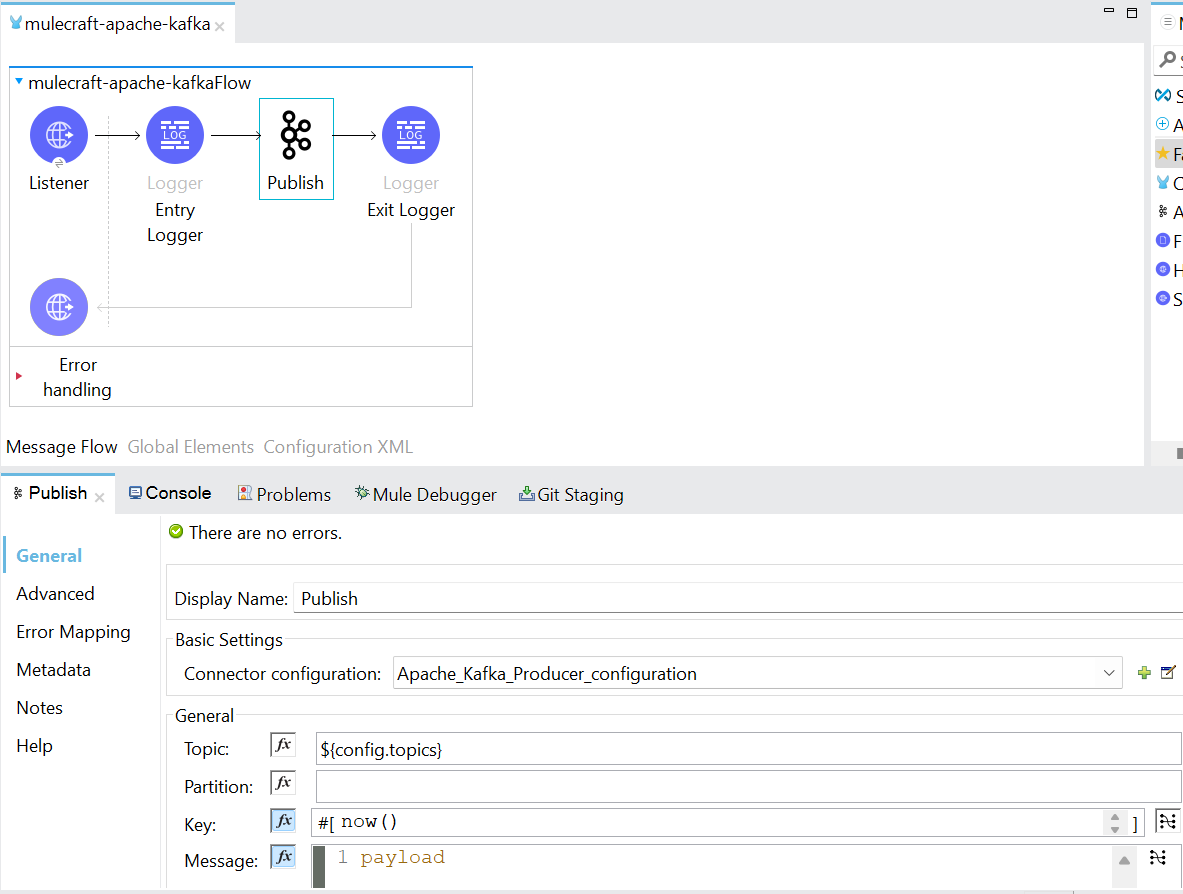Toggle fx expression mode for Topic

click(283, 745)
